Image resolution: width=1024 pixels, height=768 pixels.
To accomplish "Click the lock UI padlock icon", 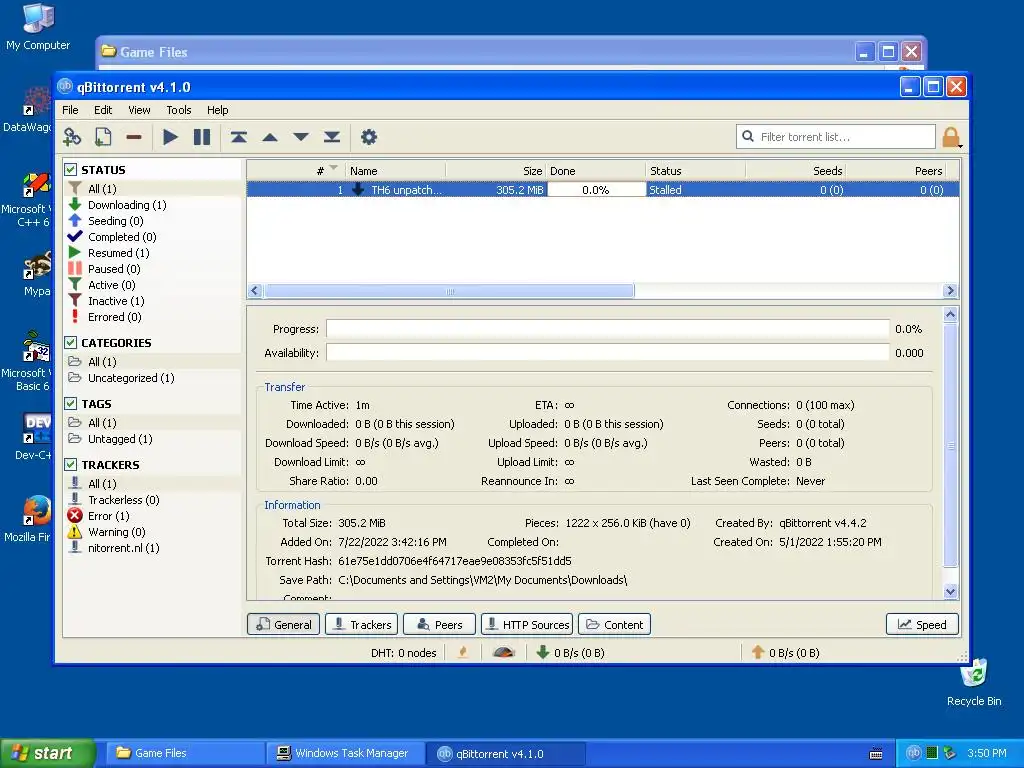I will pos(951,138).
